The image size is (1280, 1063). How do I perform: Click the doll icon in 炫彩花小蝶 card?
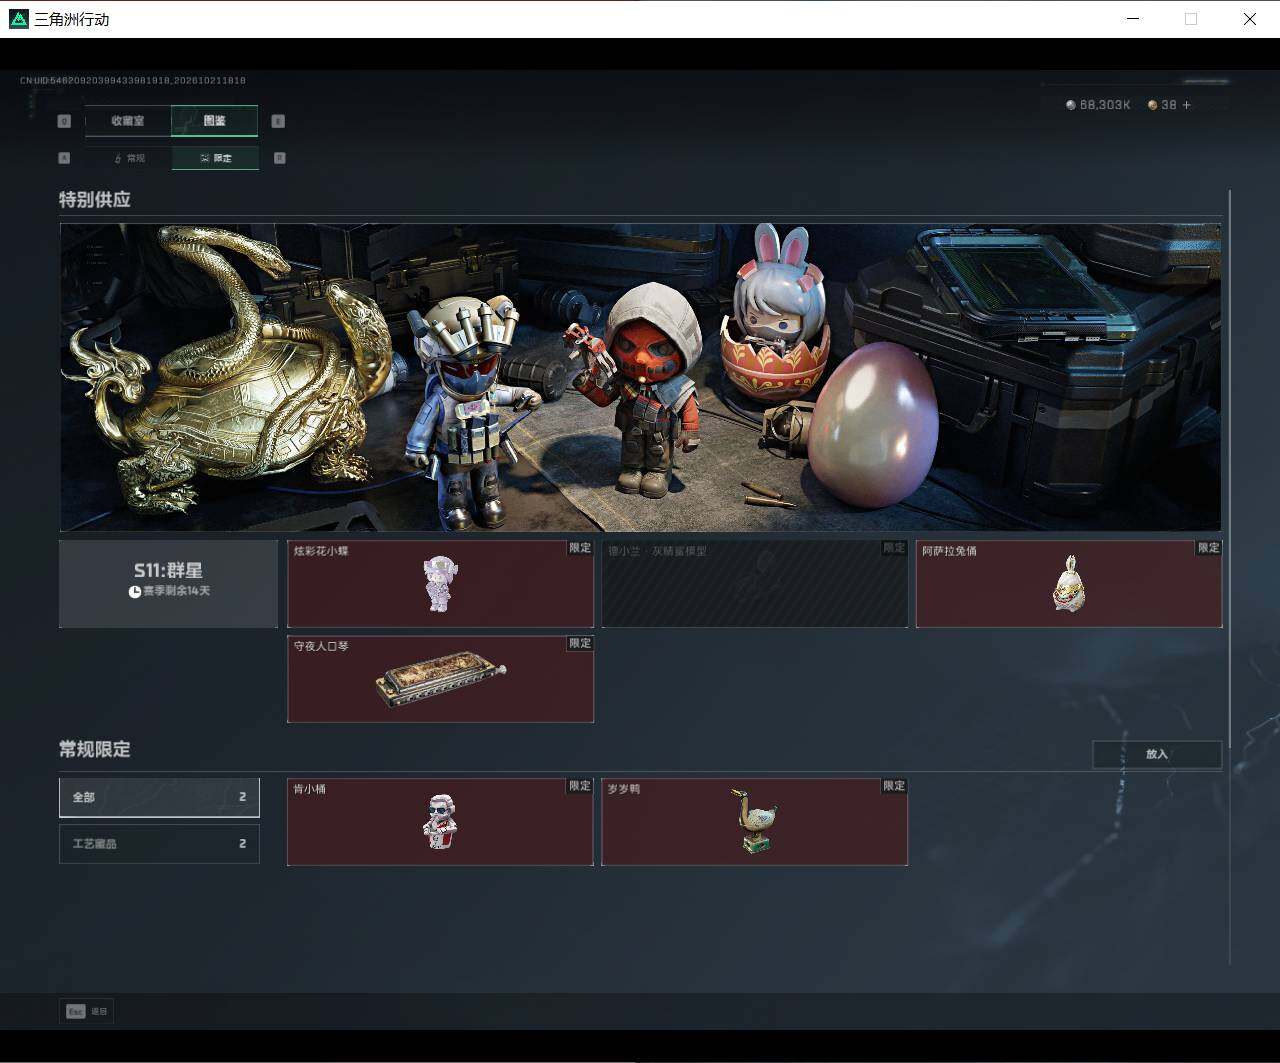440,584
